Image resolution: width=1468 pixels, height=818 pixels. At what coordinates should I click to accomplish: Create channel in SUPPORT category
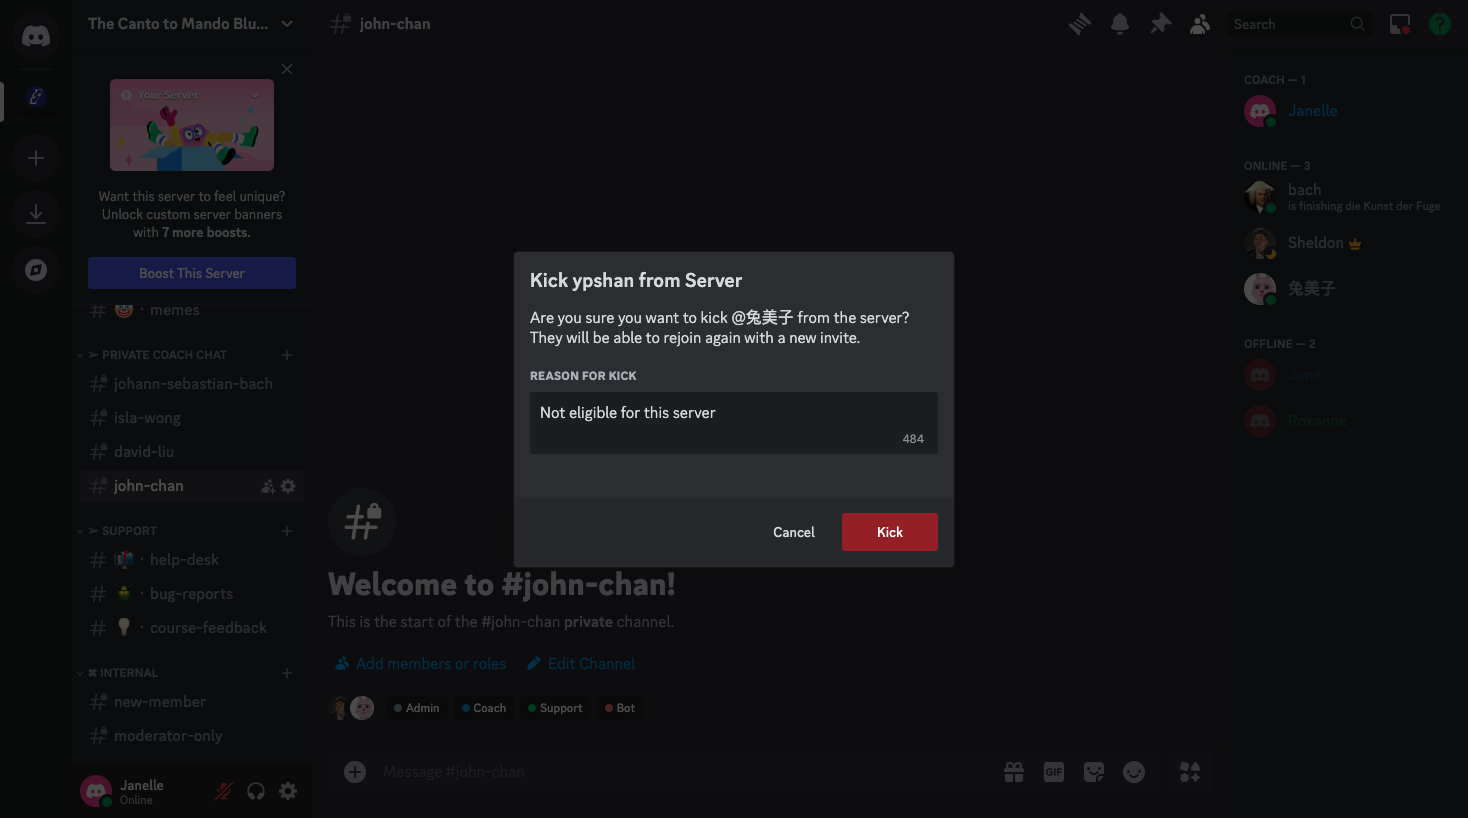[x=287, y=531]
